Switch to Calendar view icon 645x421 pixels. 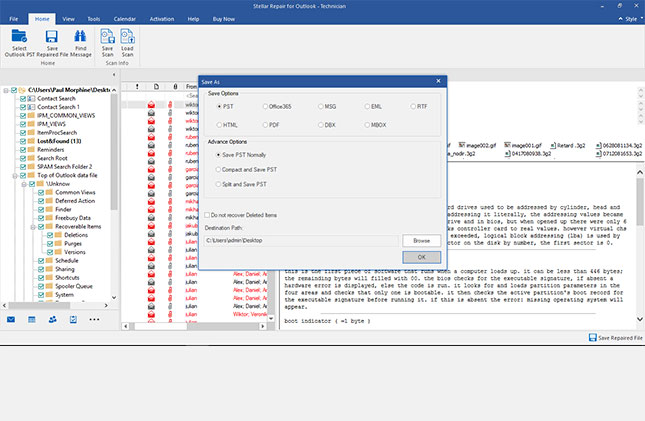point(32,319)
